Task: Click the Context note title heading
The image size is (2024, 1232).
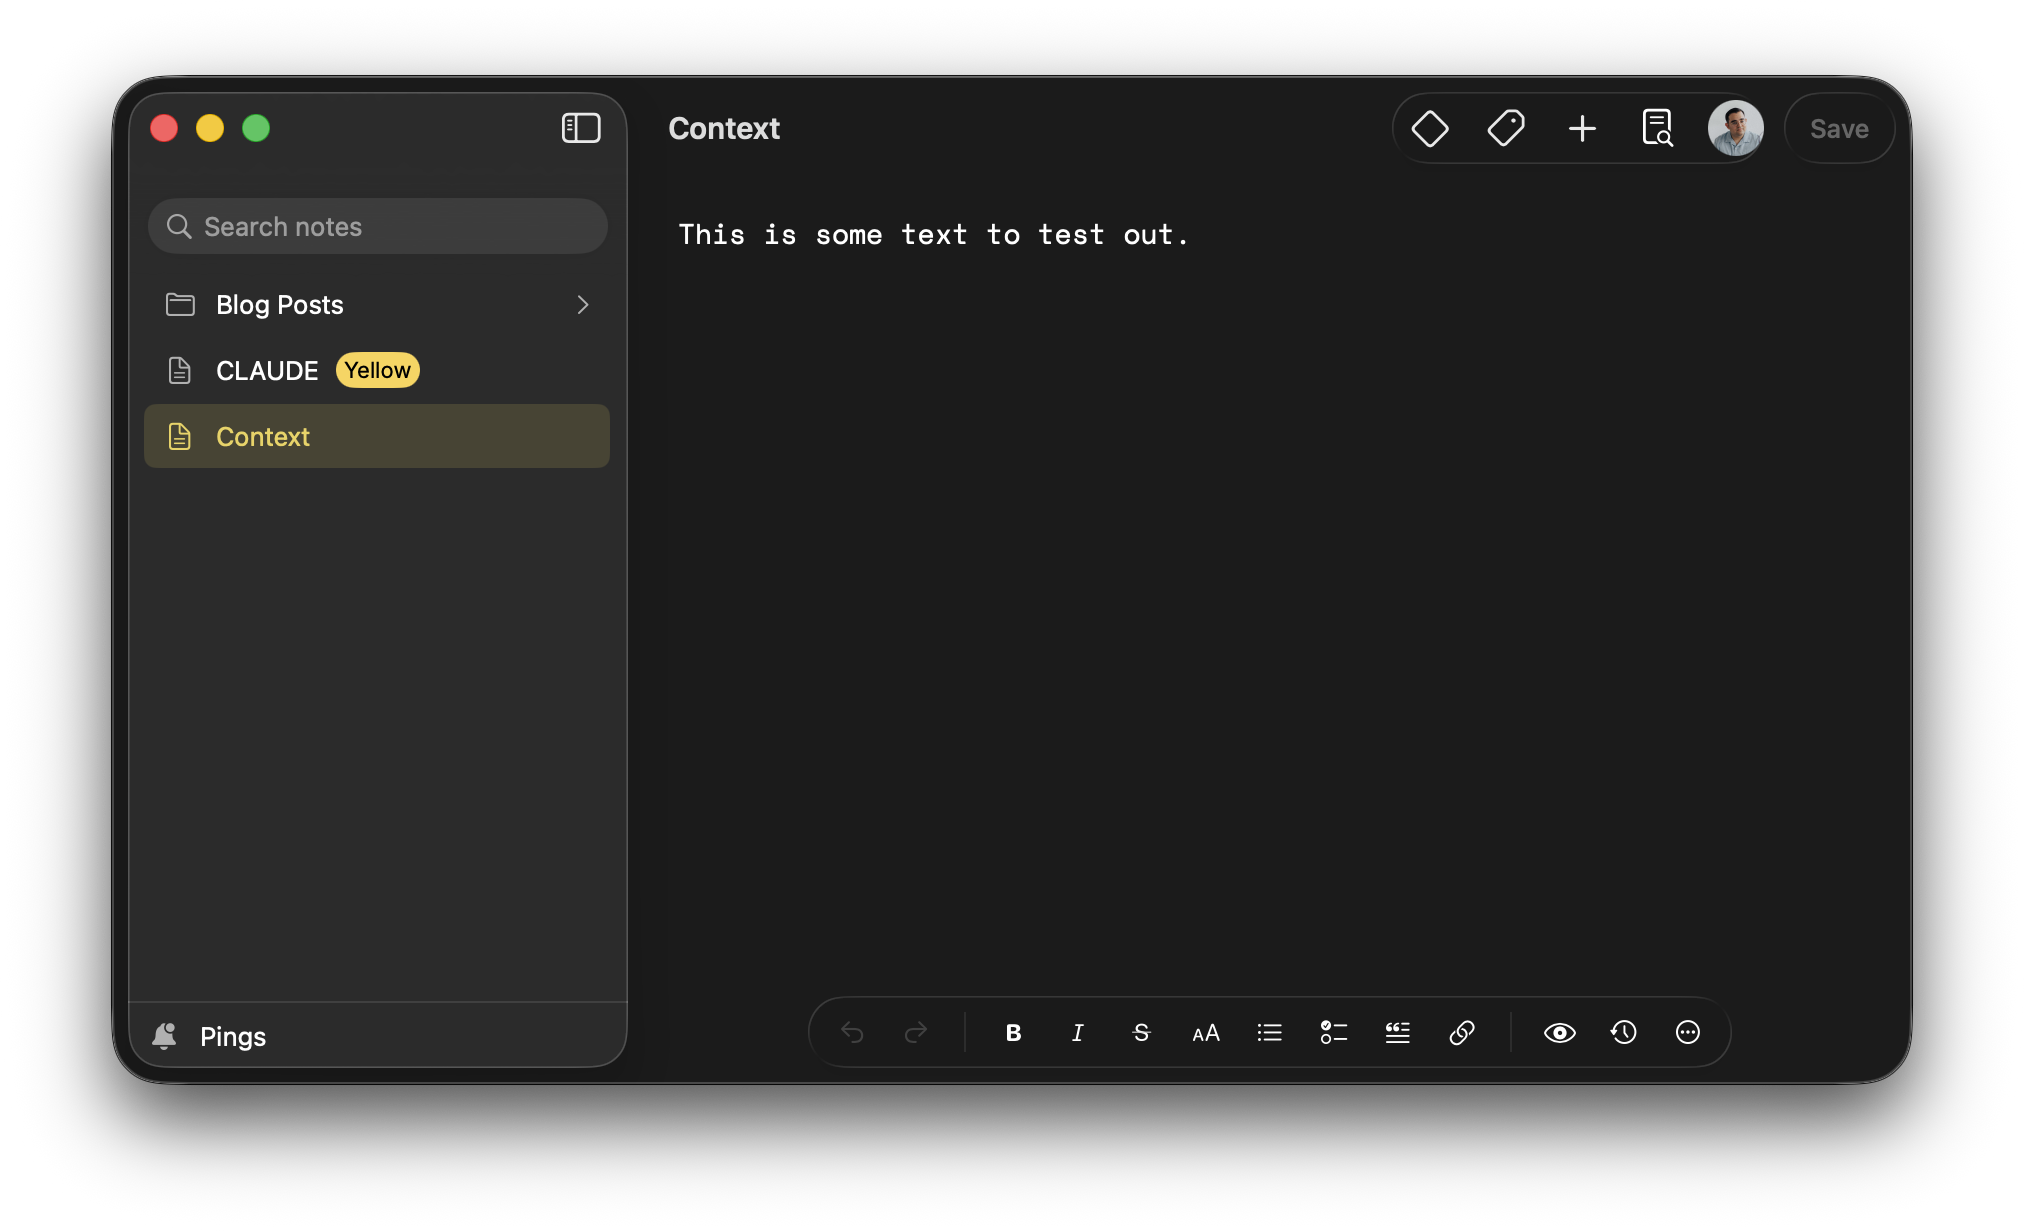Action: coord(724,128)
